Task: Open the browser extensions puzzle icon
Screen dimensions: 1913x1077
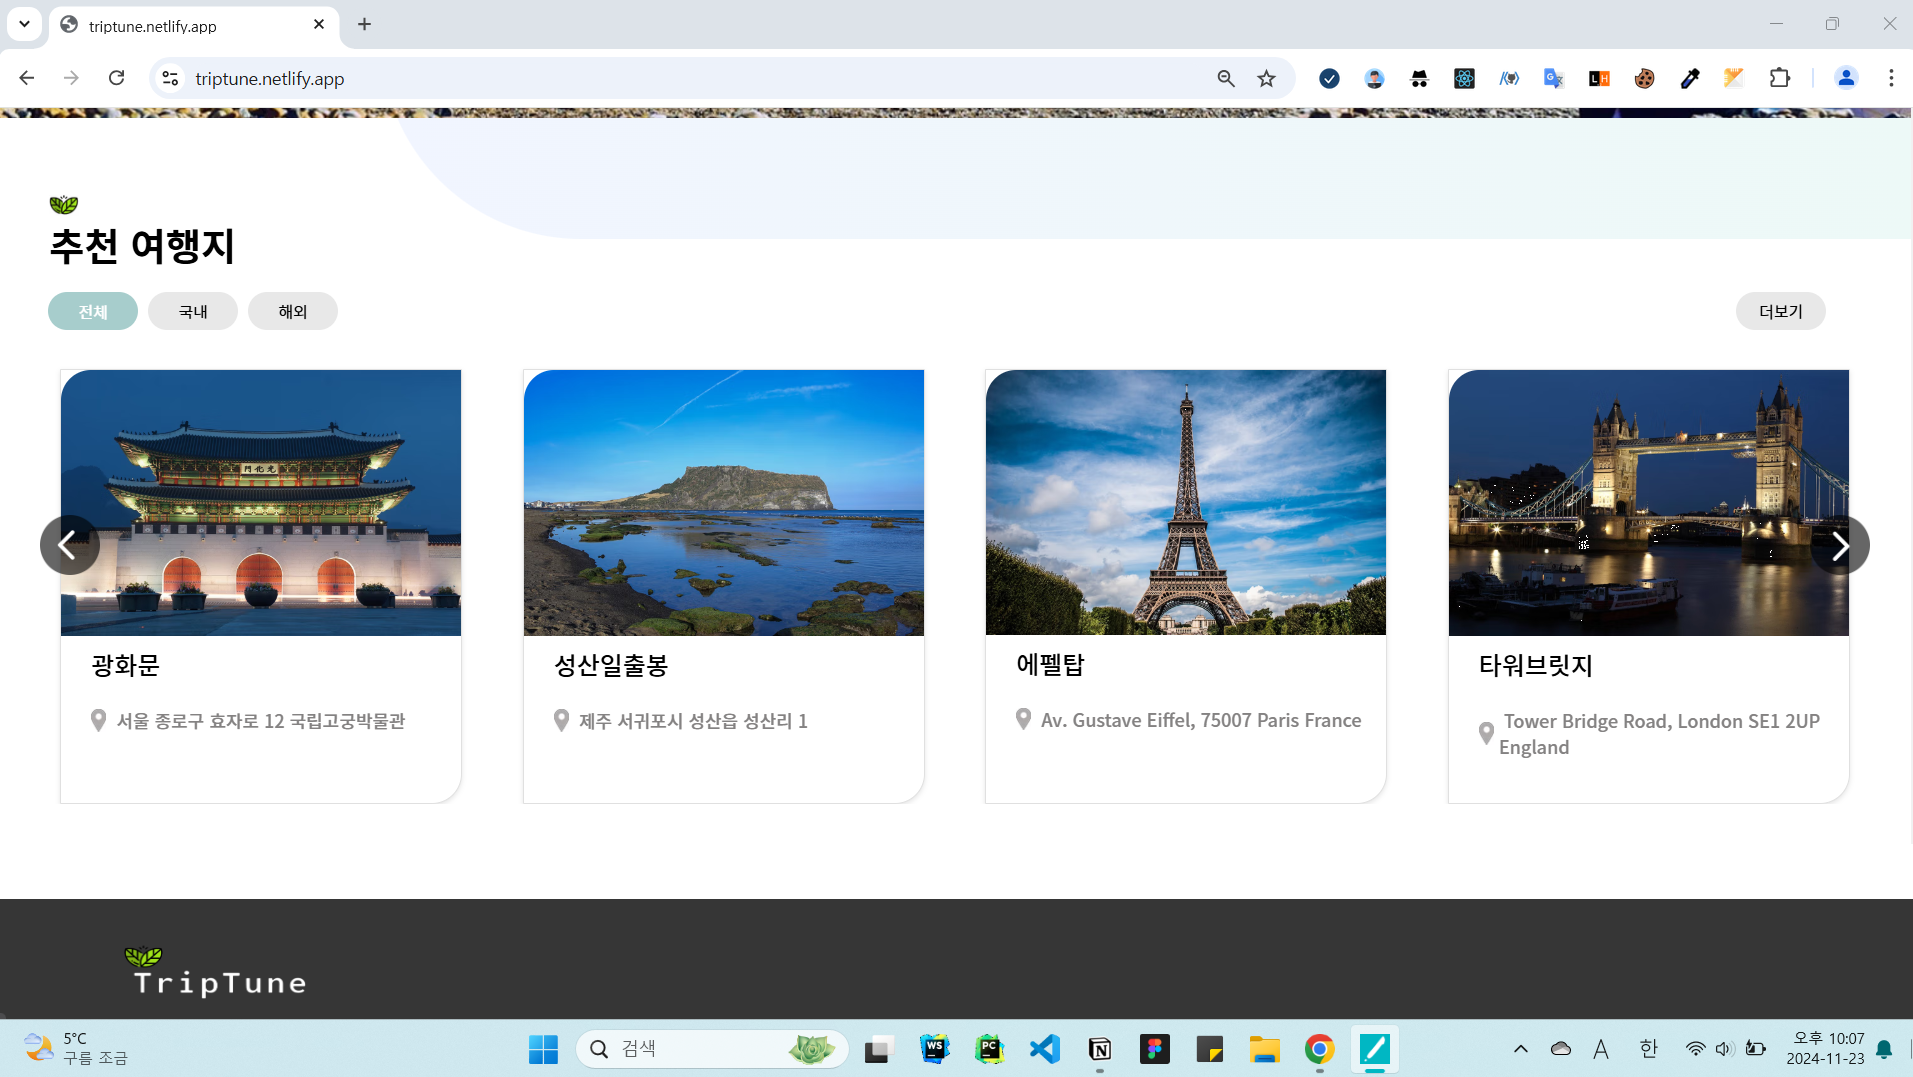Action: [1779, 78]
